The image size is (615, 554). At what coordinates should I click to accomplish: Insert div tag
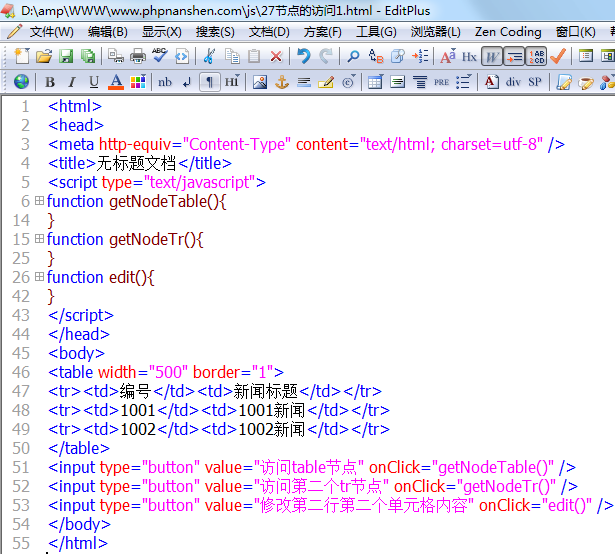(x=513, y=82)
